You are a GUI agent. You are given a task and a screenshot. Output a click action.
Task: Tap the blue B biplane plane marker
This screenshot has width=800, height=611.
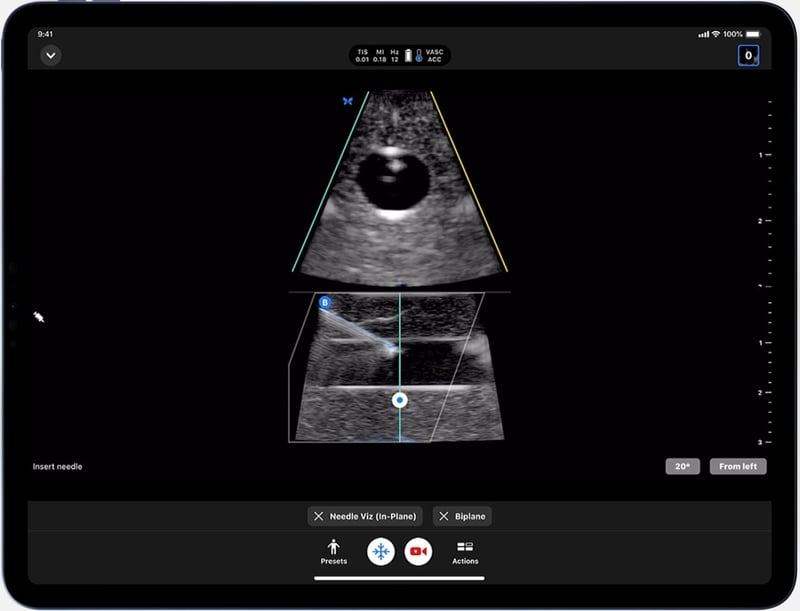325,300
